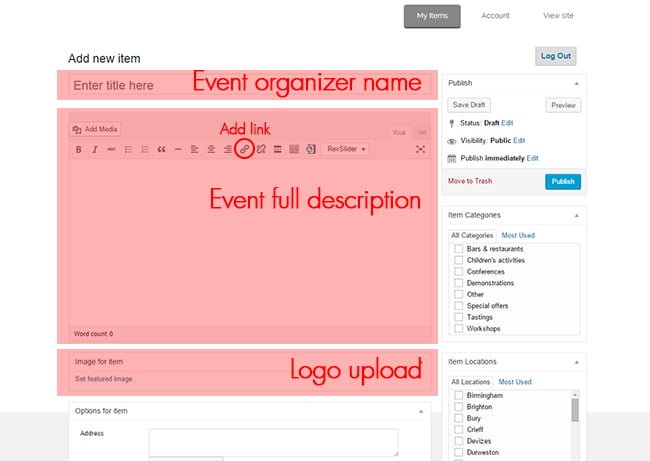Align text center
The width and height of the screenshot is (650, 461).
point(211,149)
